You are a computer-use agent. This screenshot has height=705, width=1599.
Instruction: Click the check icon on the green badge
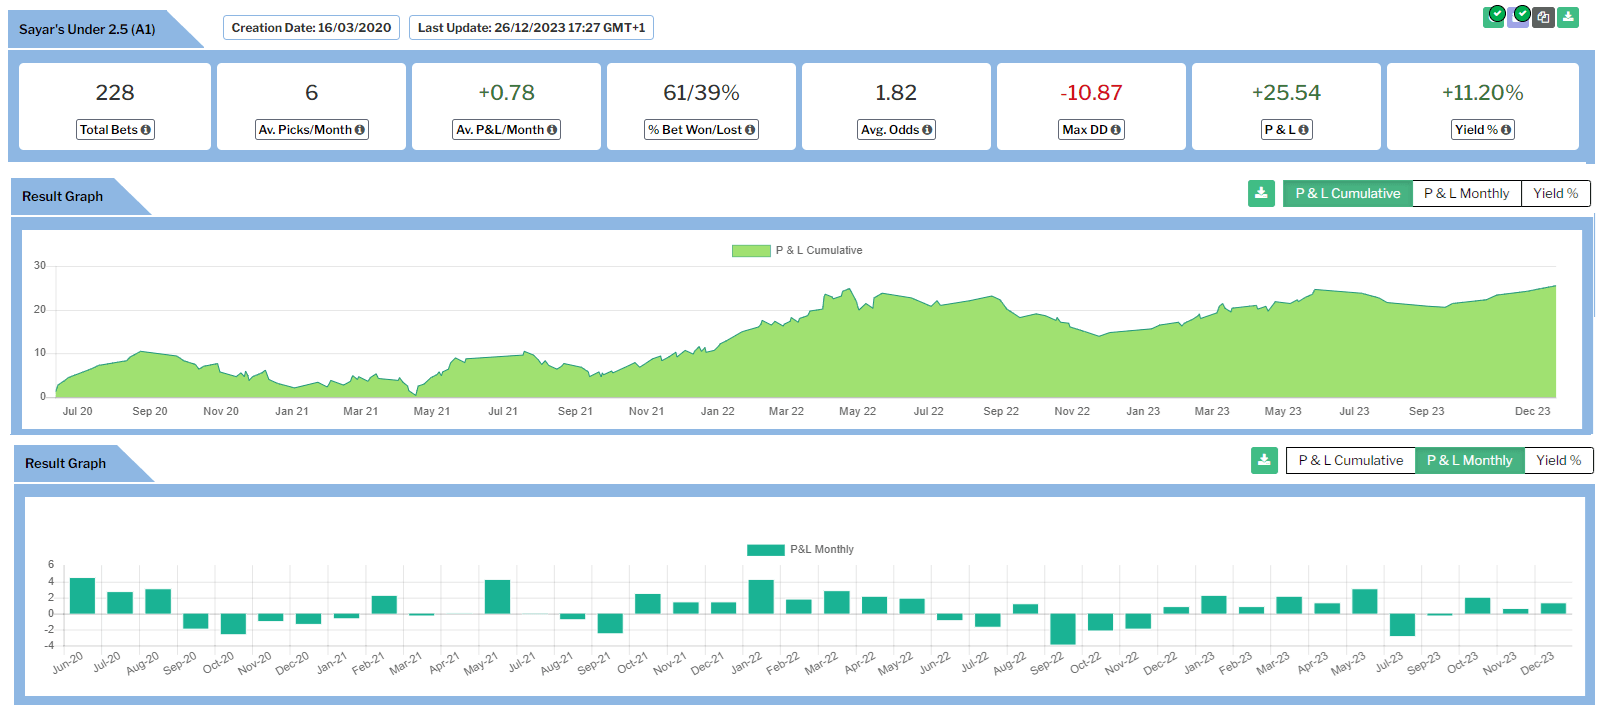(x=1496, y=14)
